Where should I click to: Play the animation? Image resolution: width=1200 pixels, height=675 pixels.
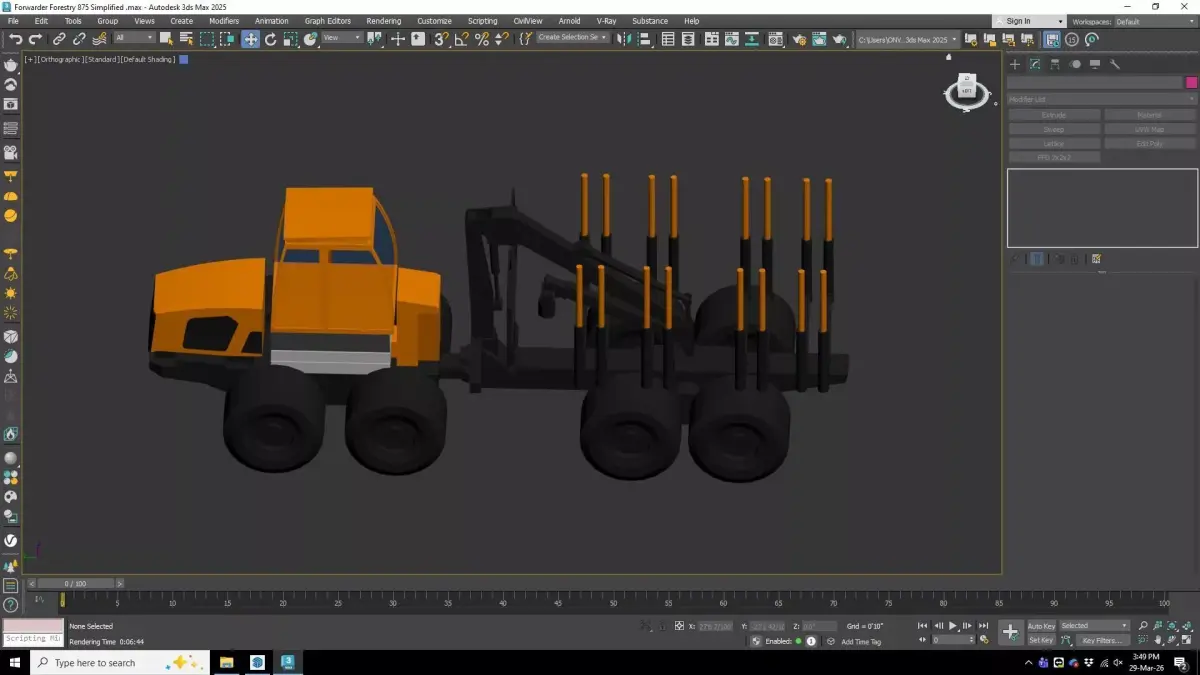point(953,626)
